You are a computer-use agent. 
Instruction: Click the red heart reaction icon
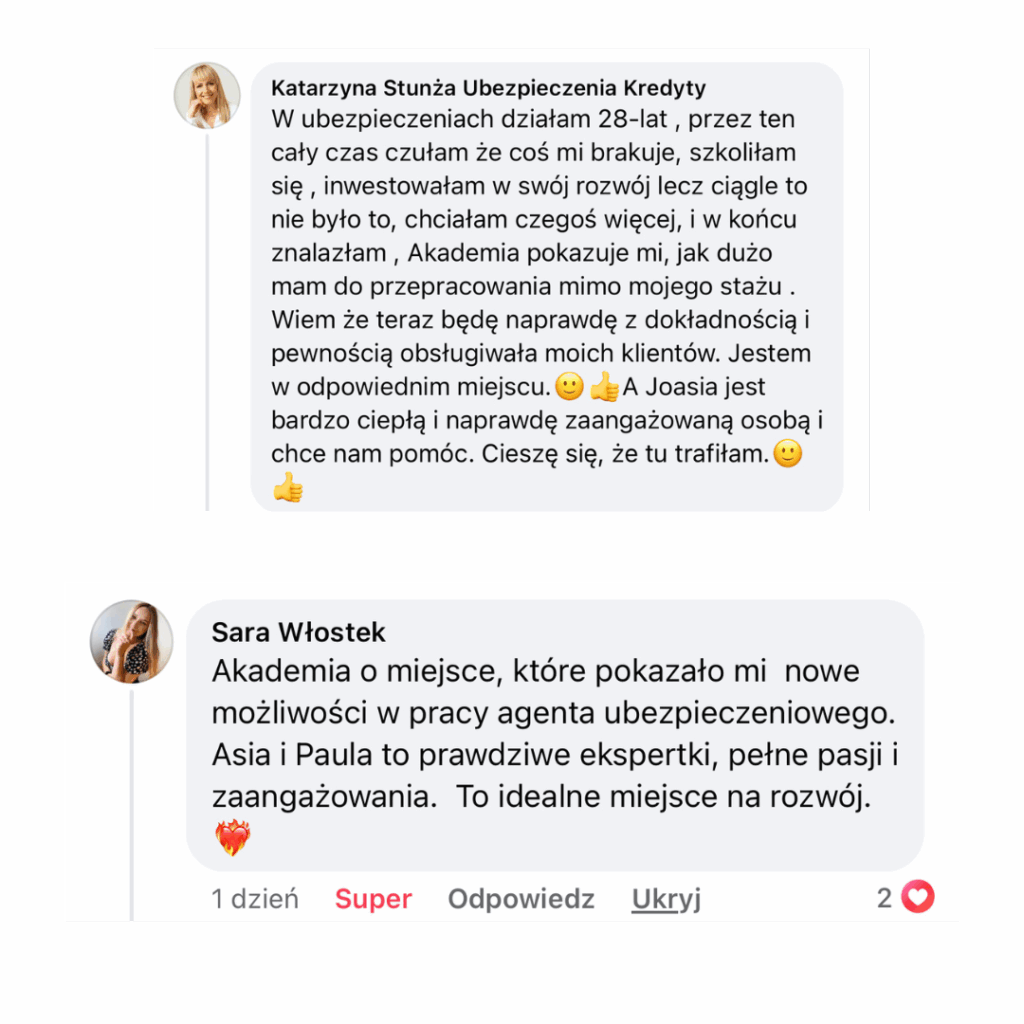click(x=918, y=897)
